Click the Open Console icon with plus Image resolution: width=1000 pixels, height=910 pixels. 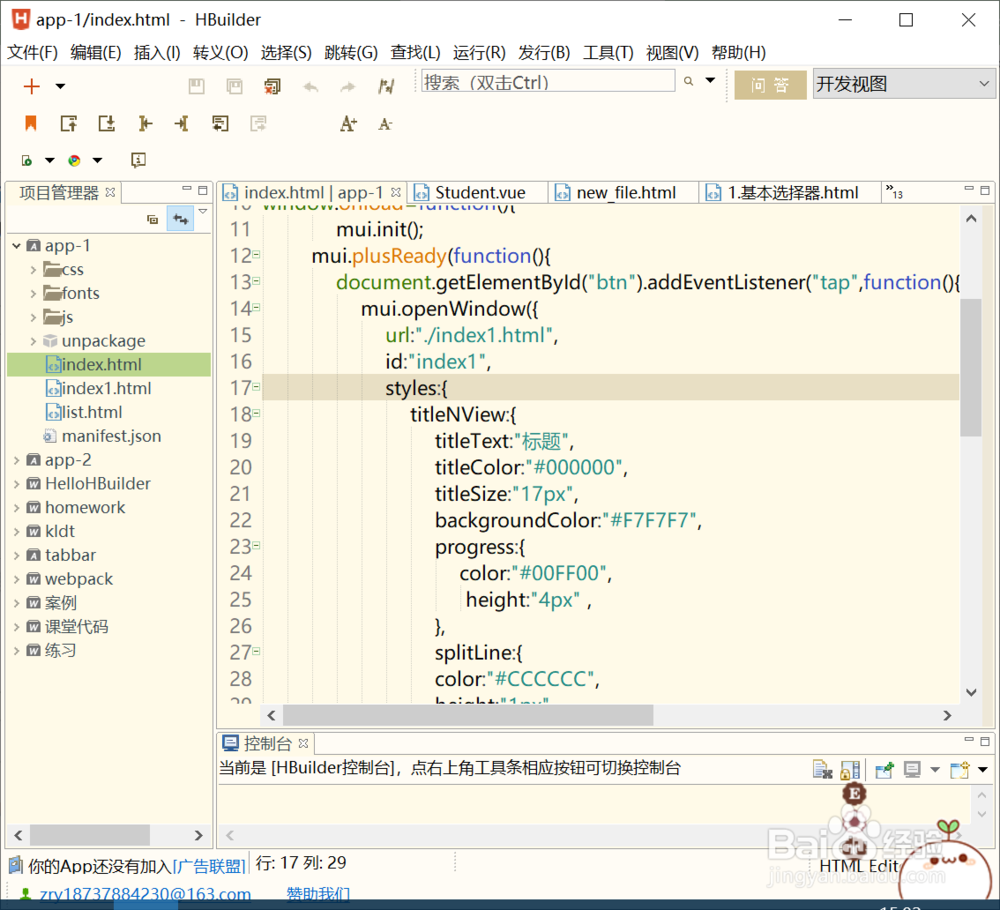(x=959, y=770)
